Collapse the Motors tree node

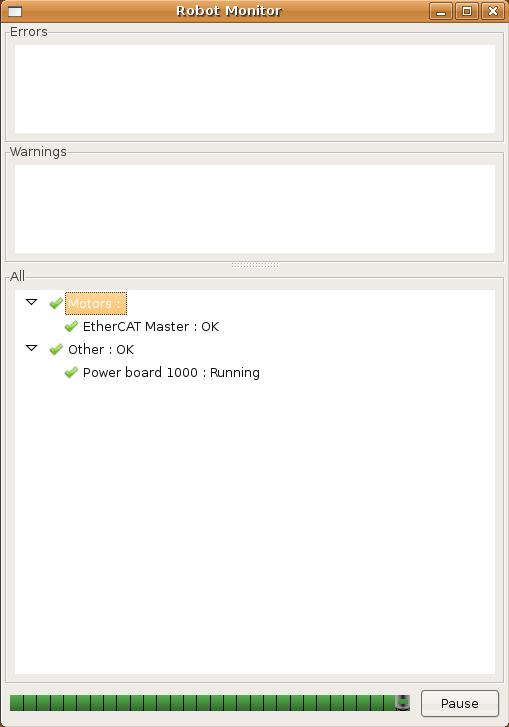32,302
